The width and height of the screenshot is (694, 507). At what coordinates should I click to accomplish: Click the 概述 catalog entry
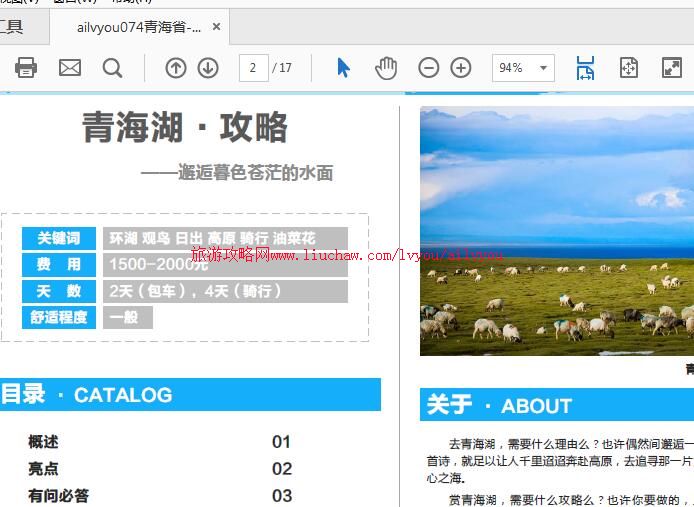[x=43, y=442]
